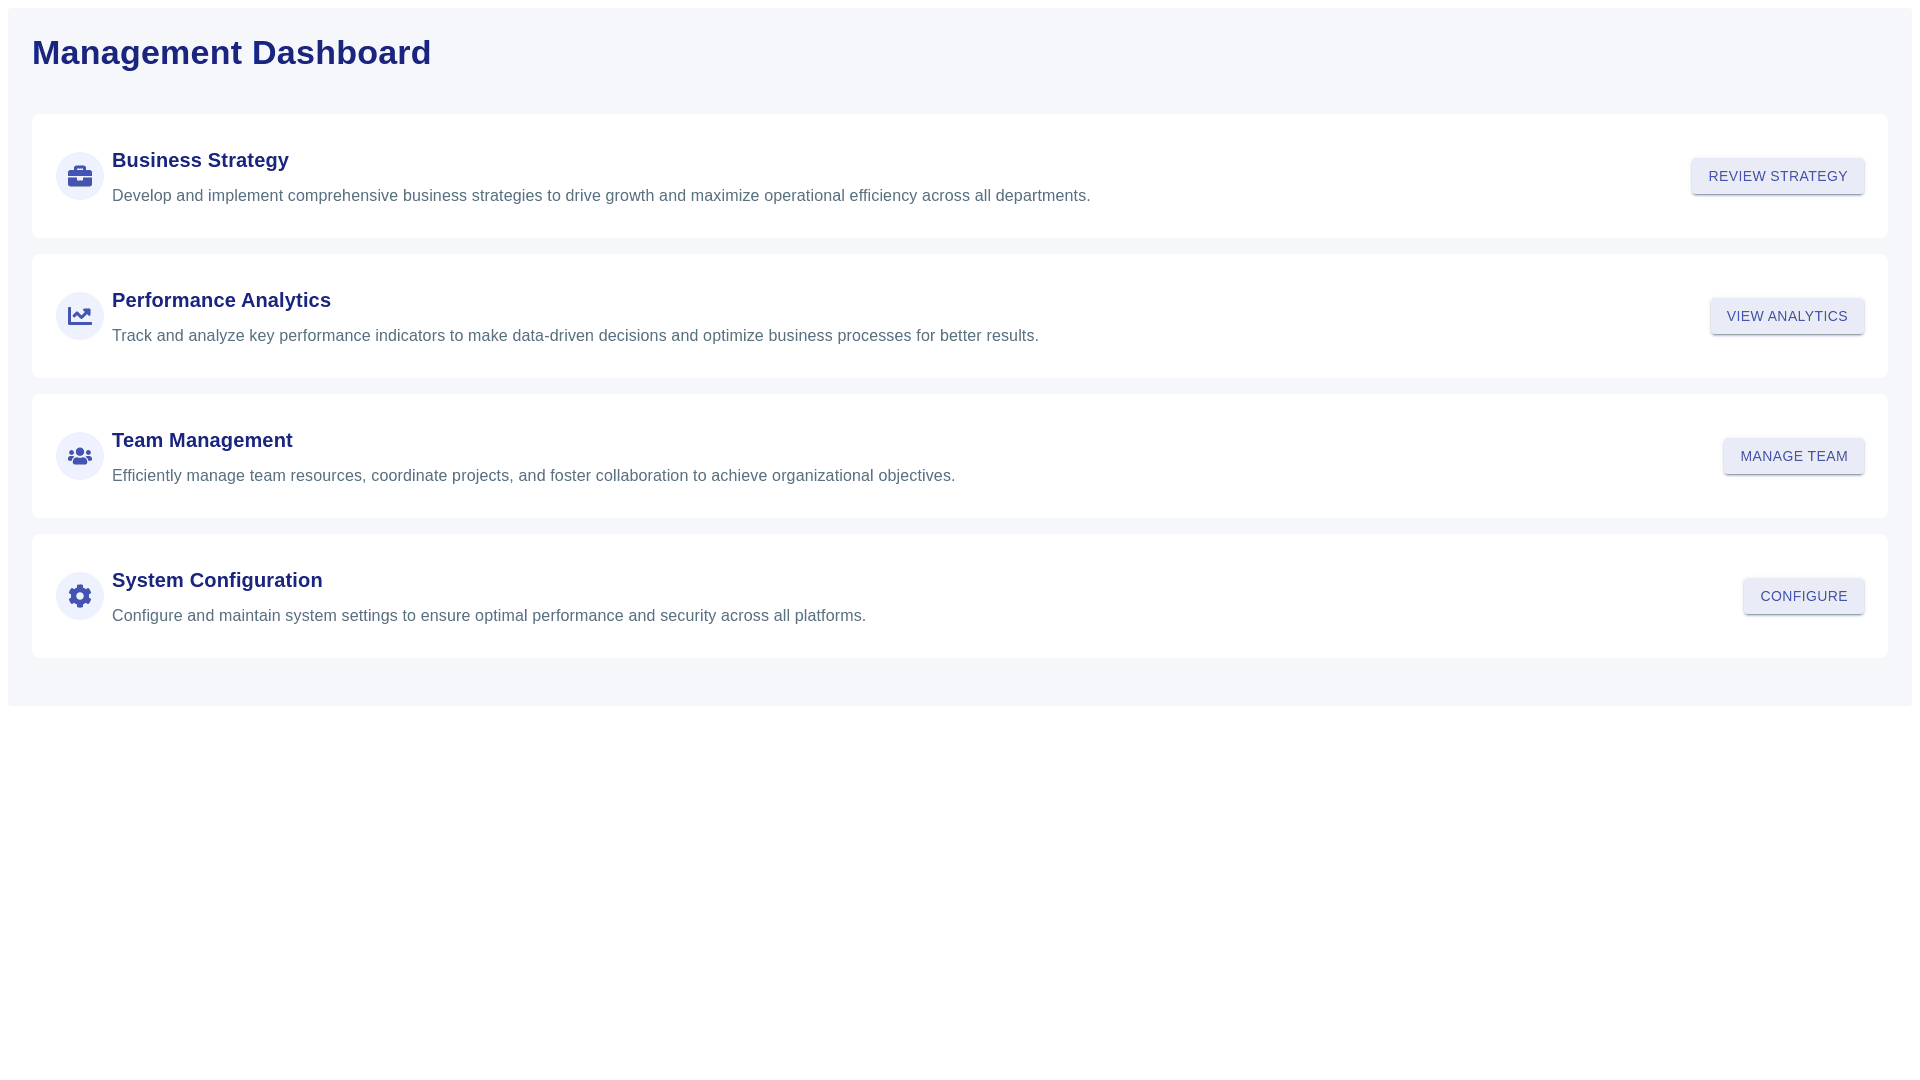Click the gear icon for System Configuration
This screenshot has height=1080, width=1920.
80,596
